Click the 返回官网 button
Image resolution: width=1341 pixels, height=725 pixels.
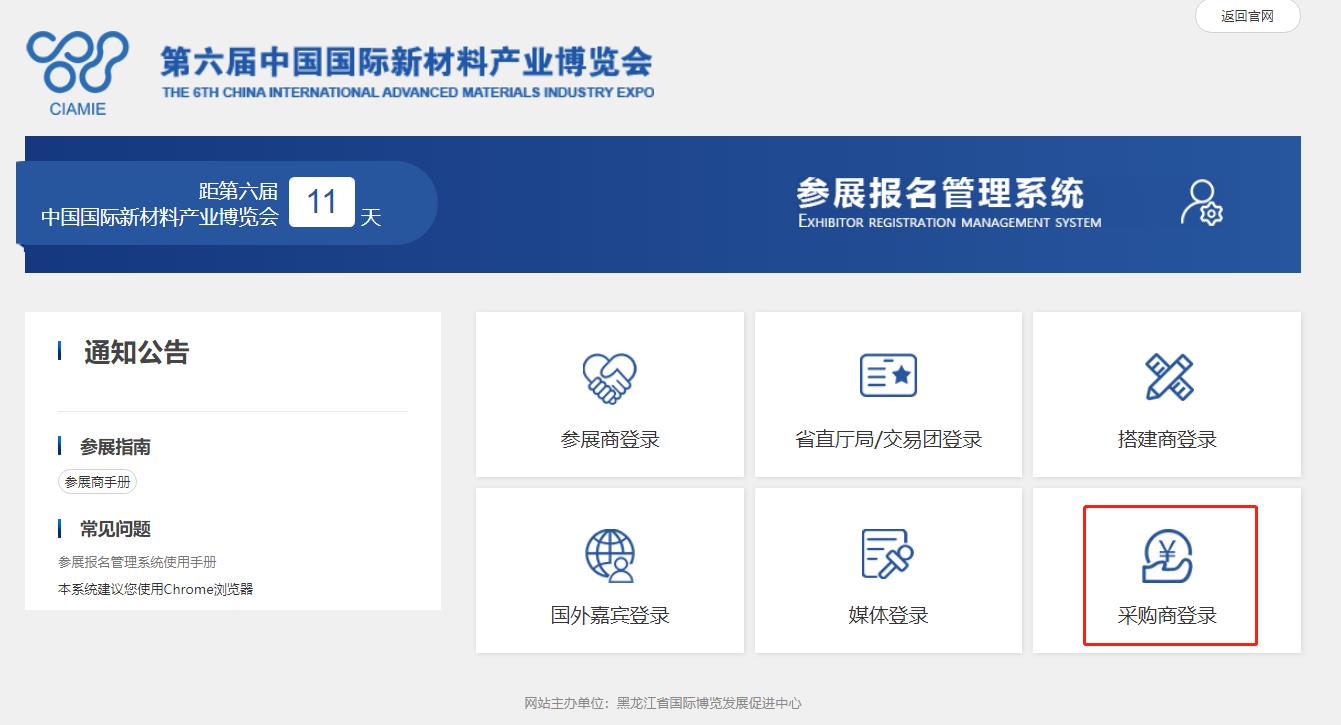pyautogui.click(x=1246, y=16)
